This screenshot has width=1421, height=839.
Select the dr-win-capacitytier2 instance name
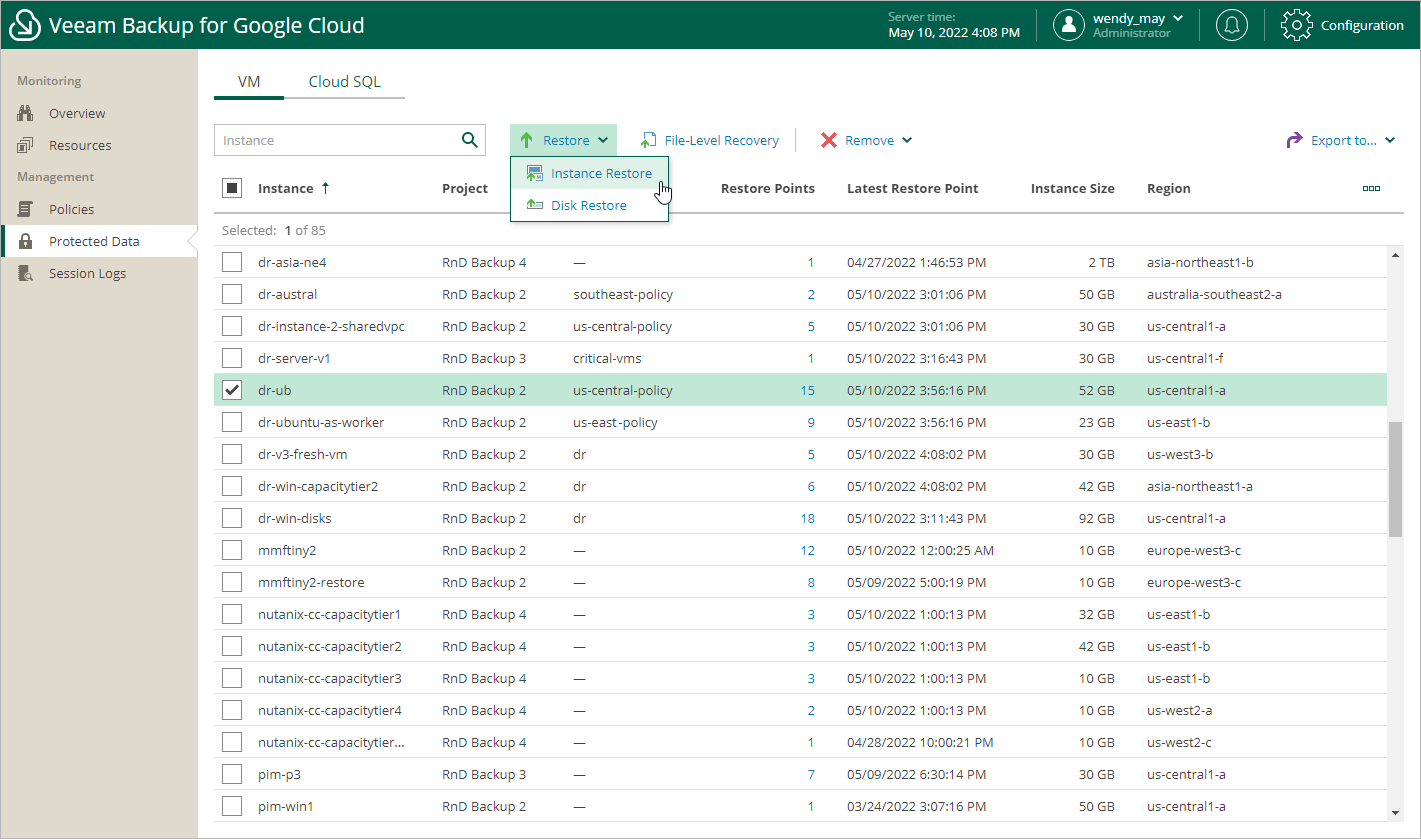click(318, 486)
